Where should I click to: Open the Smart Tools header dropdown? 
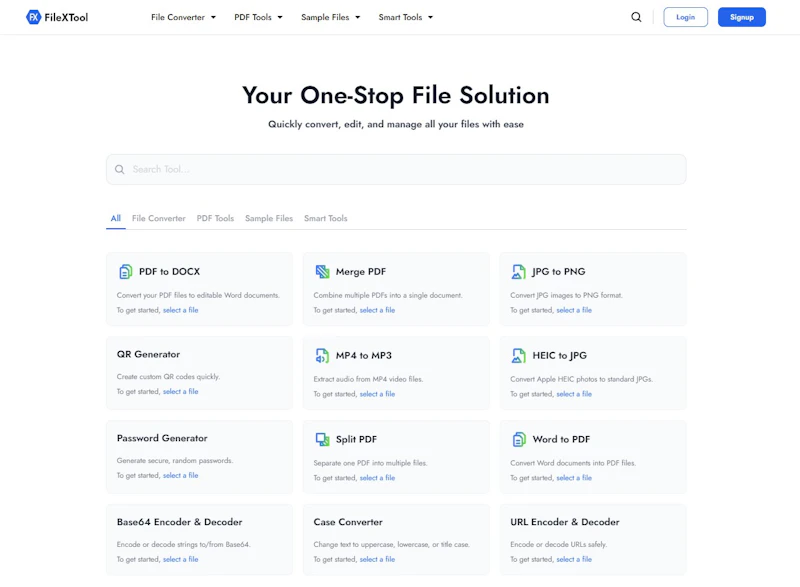406,17
